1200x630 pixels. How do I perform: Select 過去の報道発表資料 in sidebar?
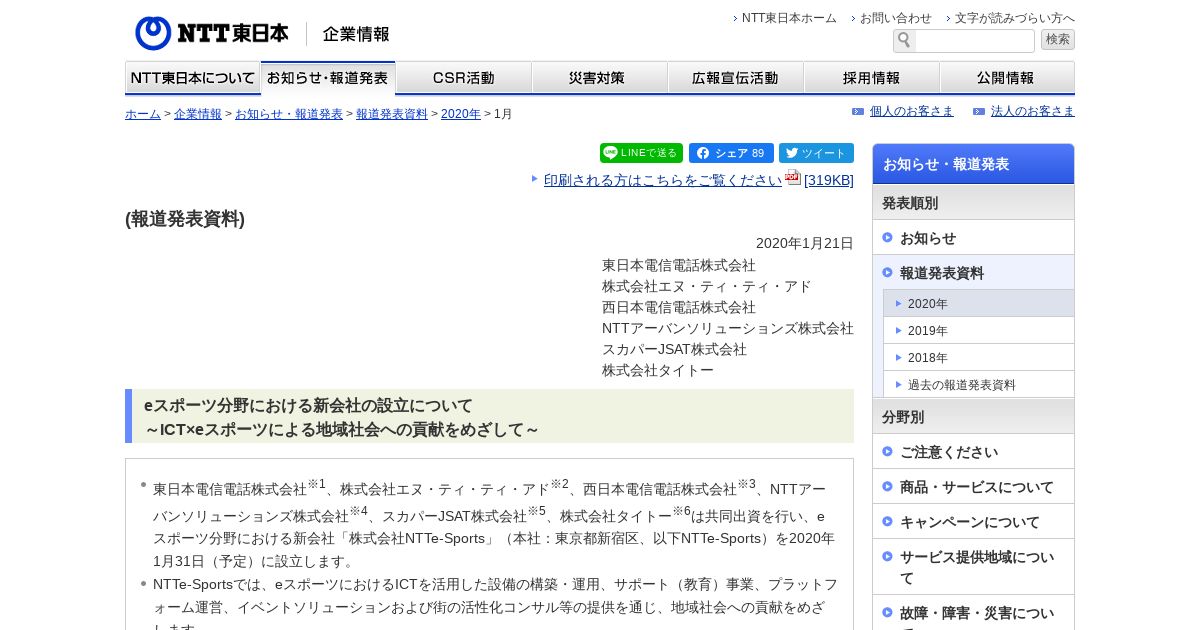(979, 384)
